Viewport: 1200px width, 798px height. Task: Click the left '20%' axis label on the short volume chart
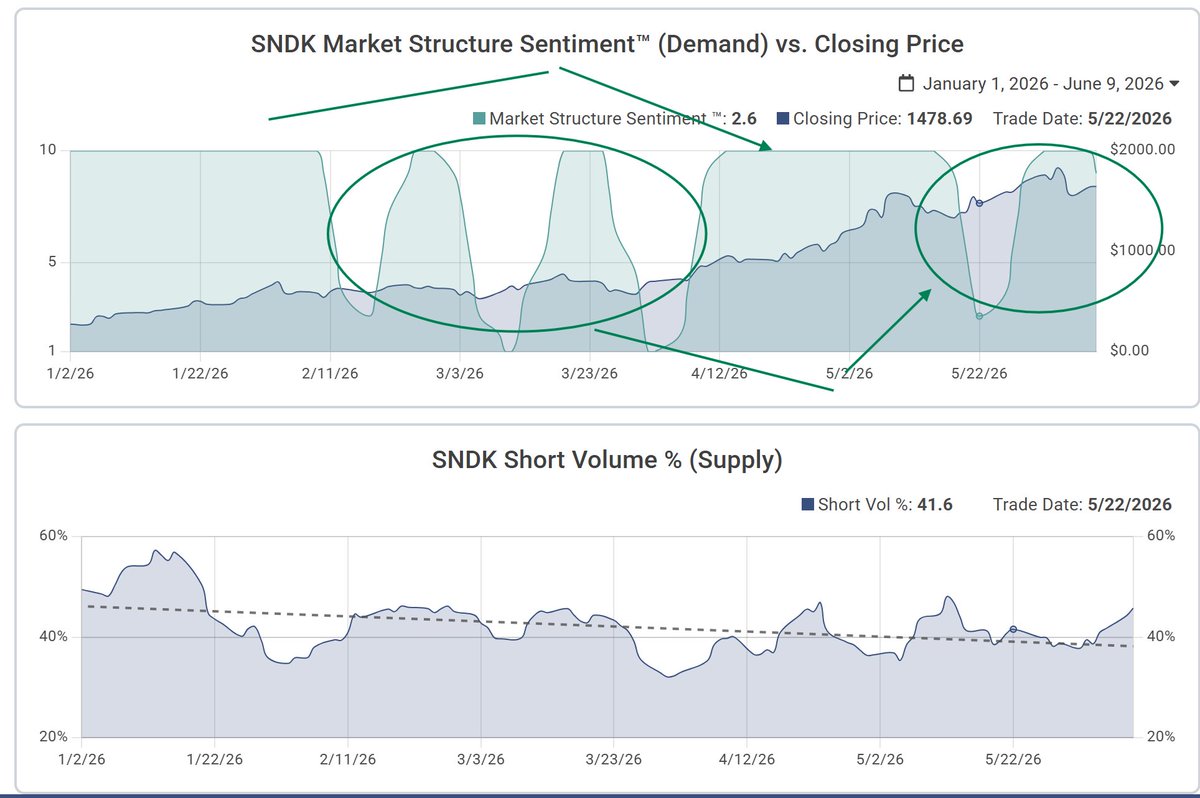(53, 737)
